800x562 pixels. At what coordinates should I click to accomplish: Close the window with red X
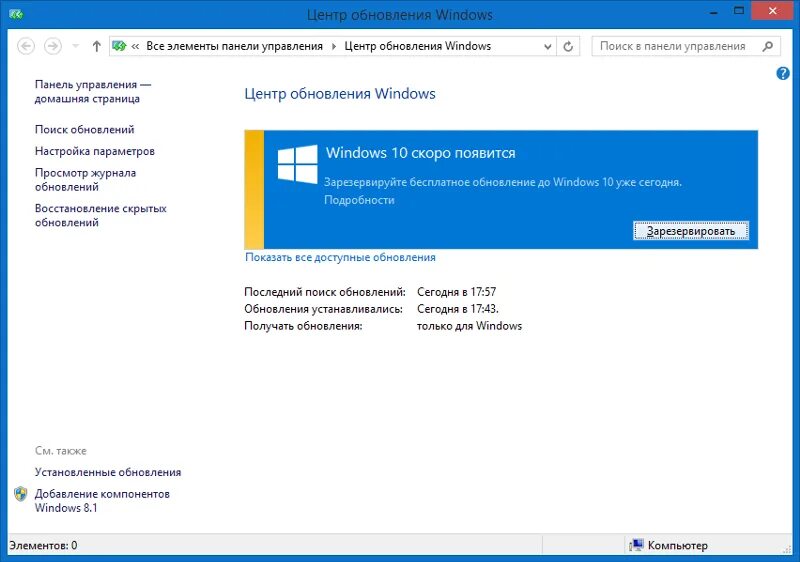(x=772, y=11)
